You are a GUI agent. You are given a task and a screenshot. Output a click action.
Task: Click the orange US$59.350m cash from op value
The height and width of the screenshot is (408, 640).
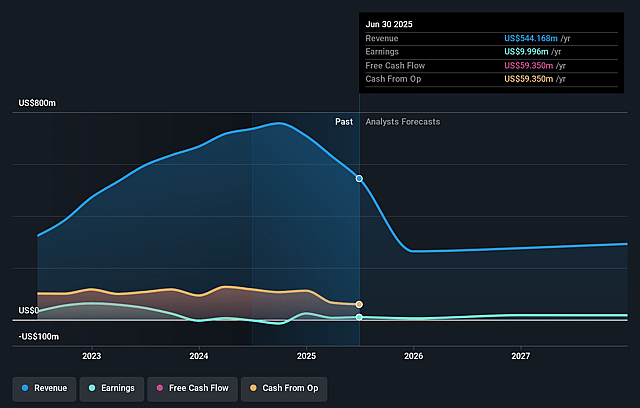529,79
